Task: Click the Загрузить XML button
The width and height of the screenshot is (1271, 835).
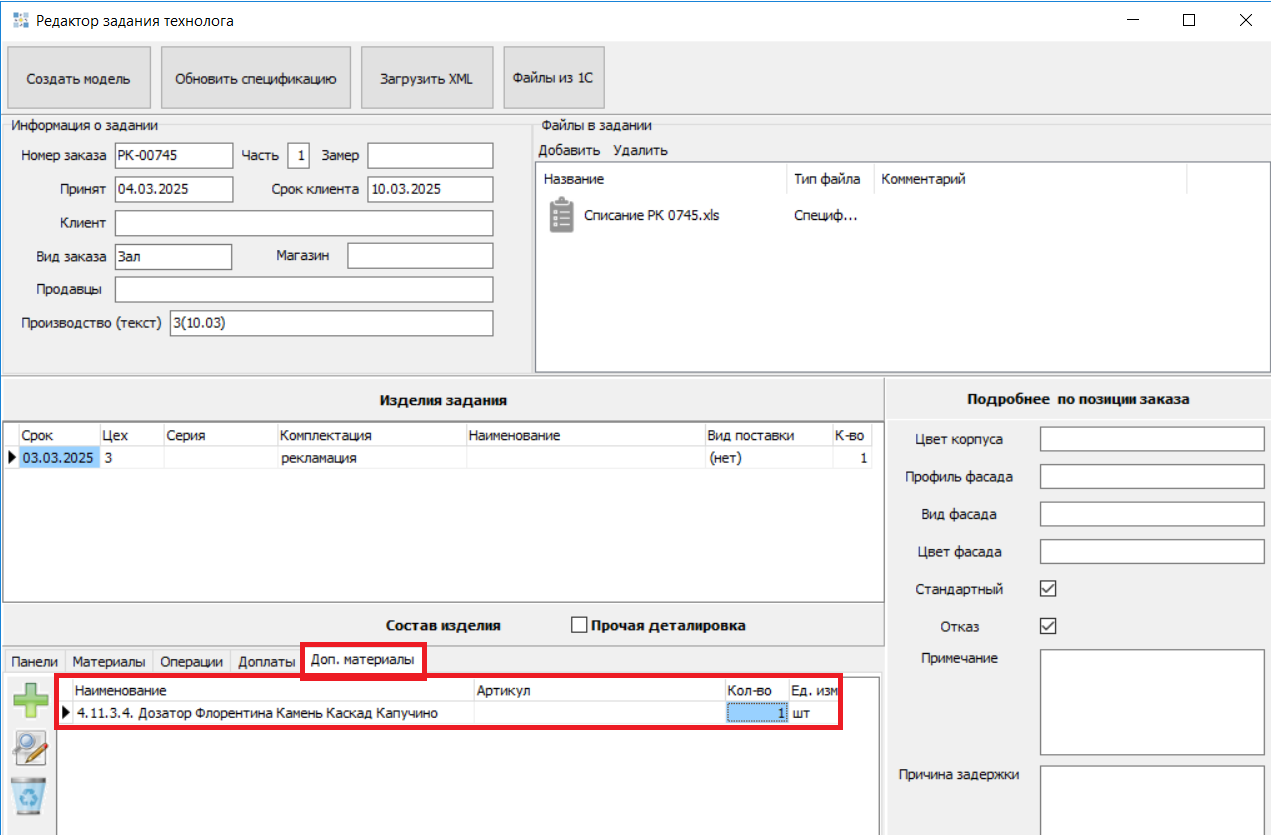Action: tap(426, 78)
